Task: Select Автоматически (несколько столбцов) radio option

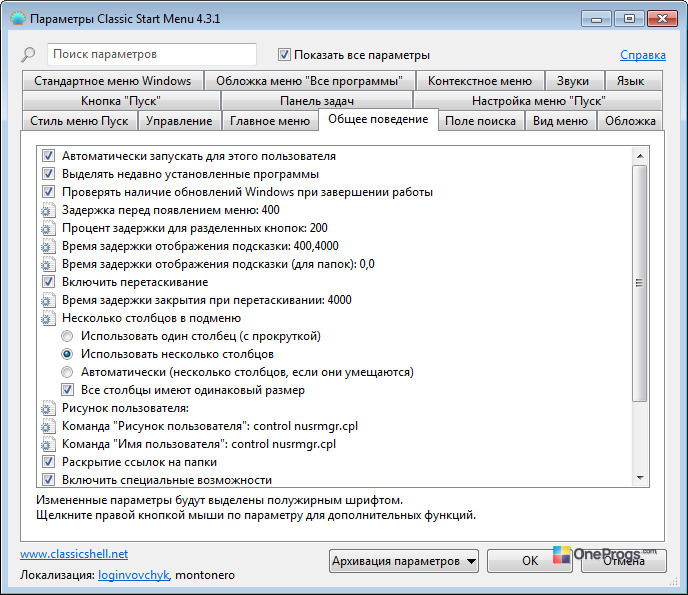Action: click(67, 372)
